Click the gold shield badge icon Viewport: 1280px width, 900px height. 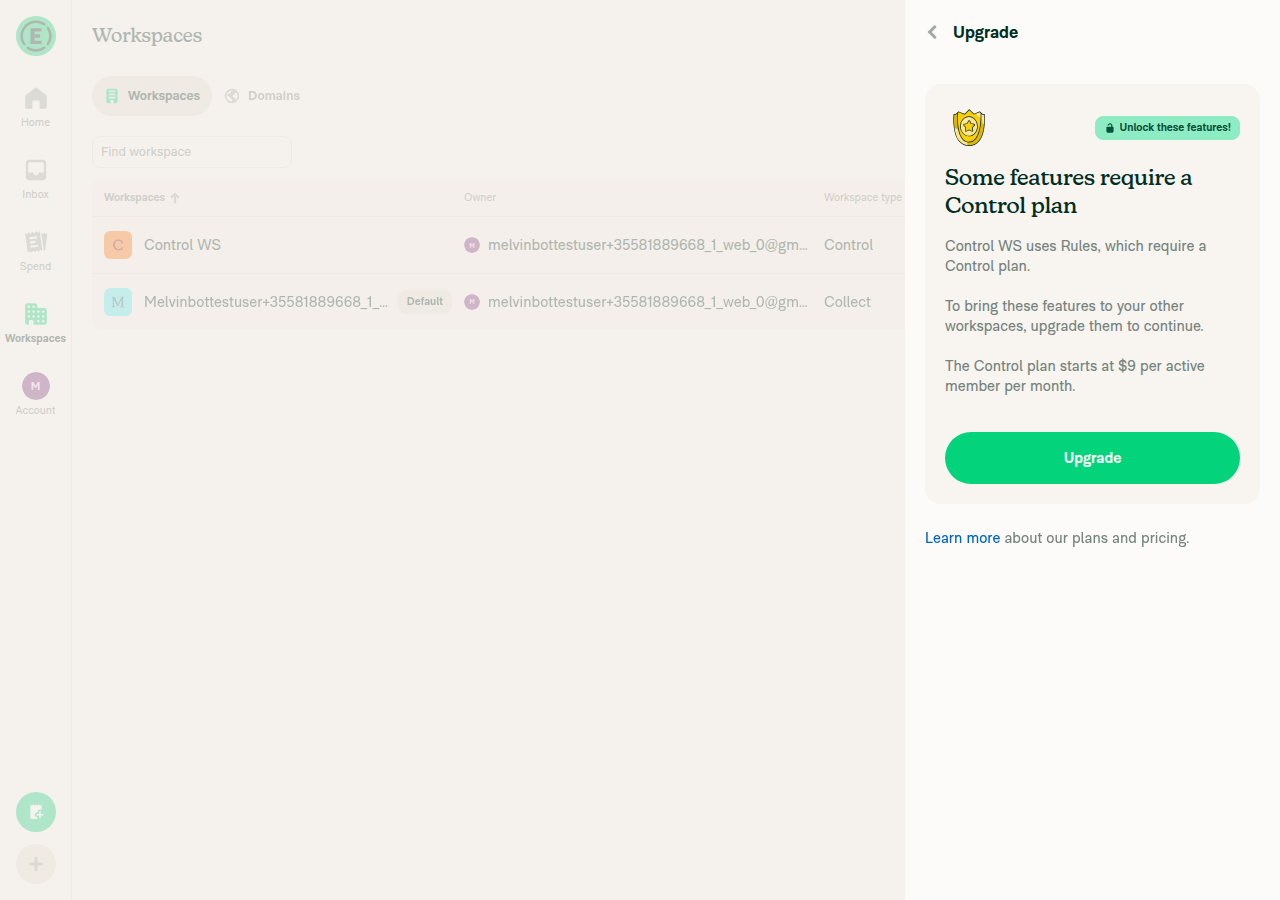pyautogui.click(x=968, y=128)
